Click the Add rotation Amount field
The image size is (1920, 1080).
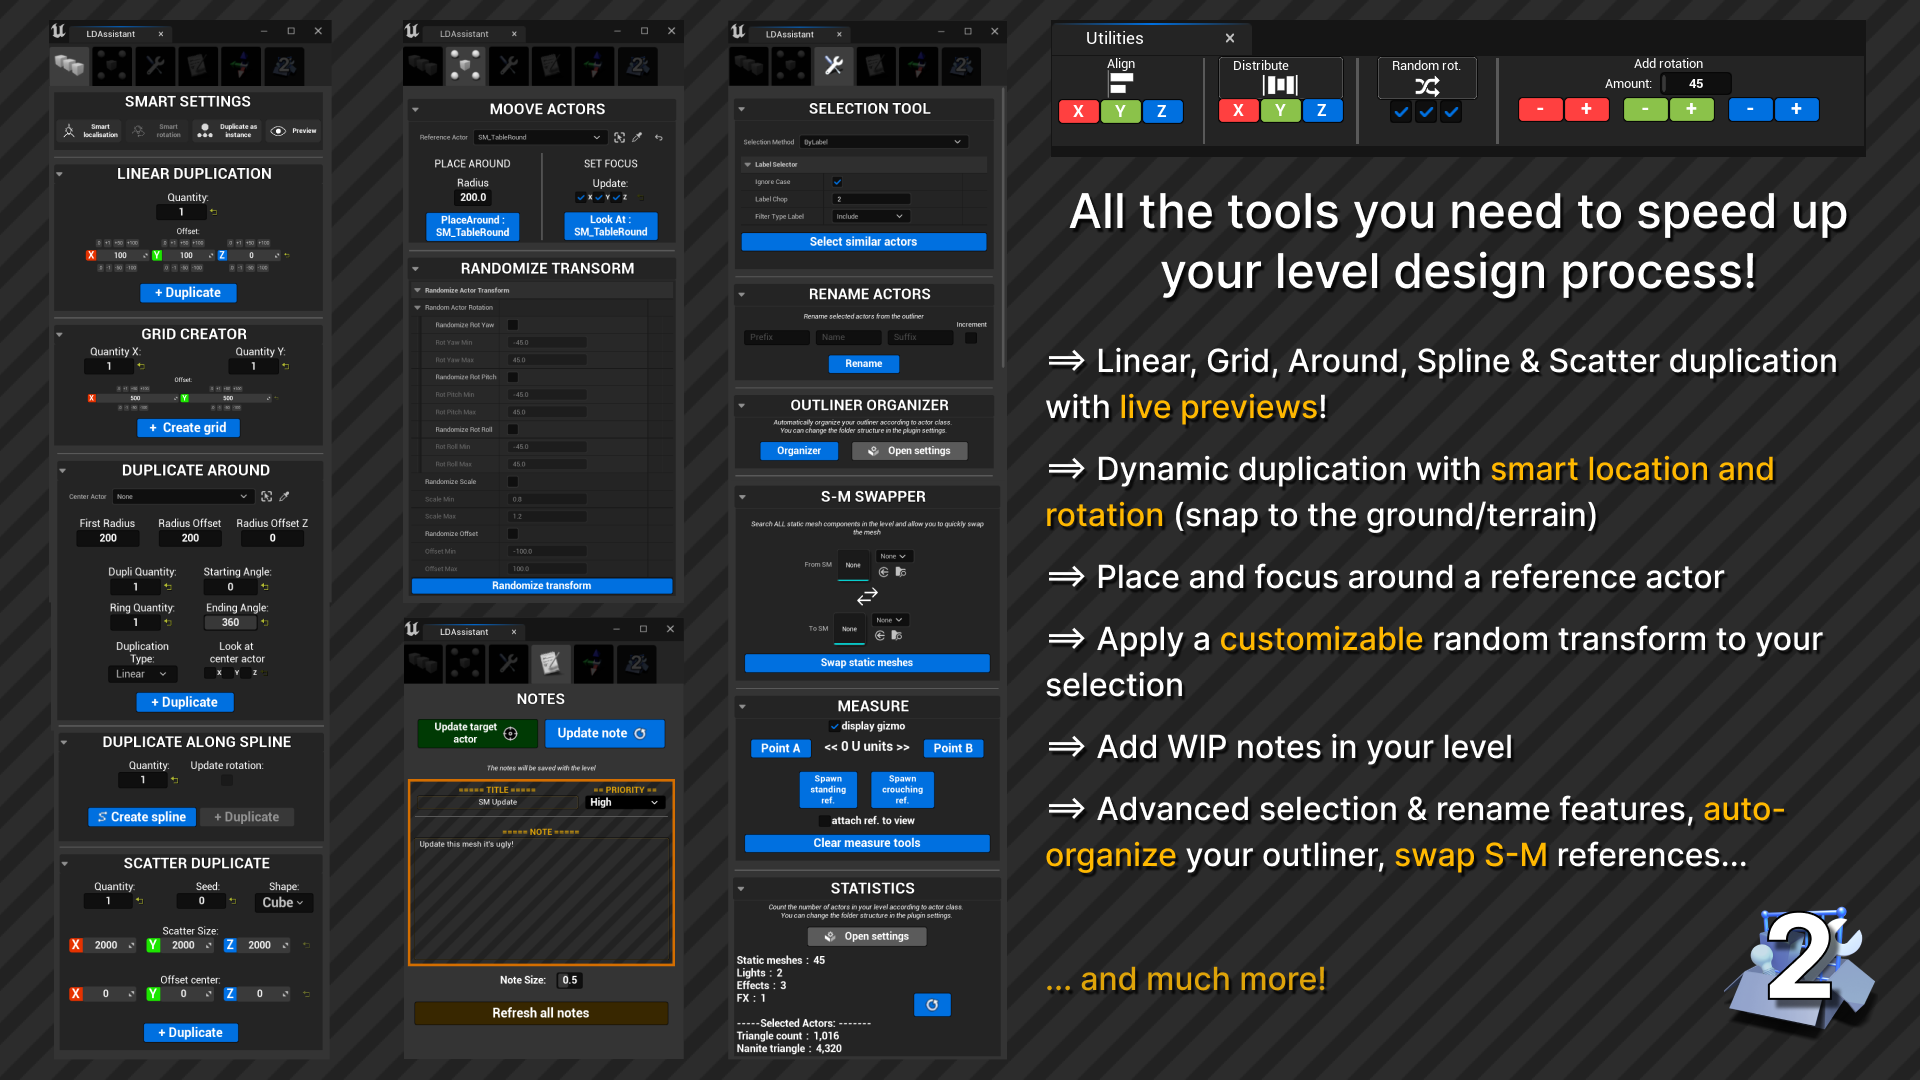[1696, 84]
